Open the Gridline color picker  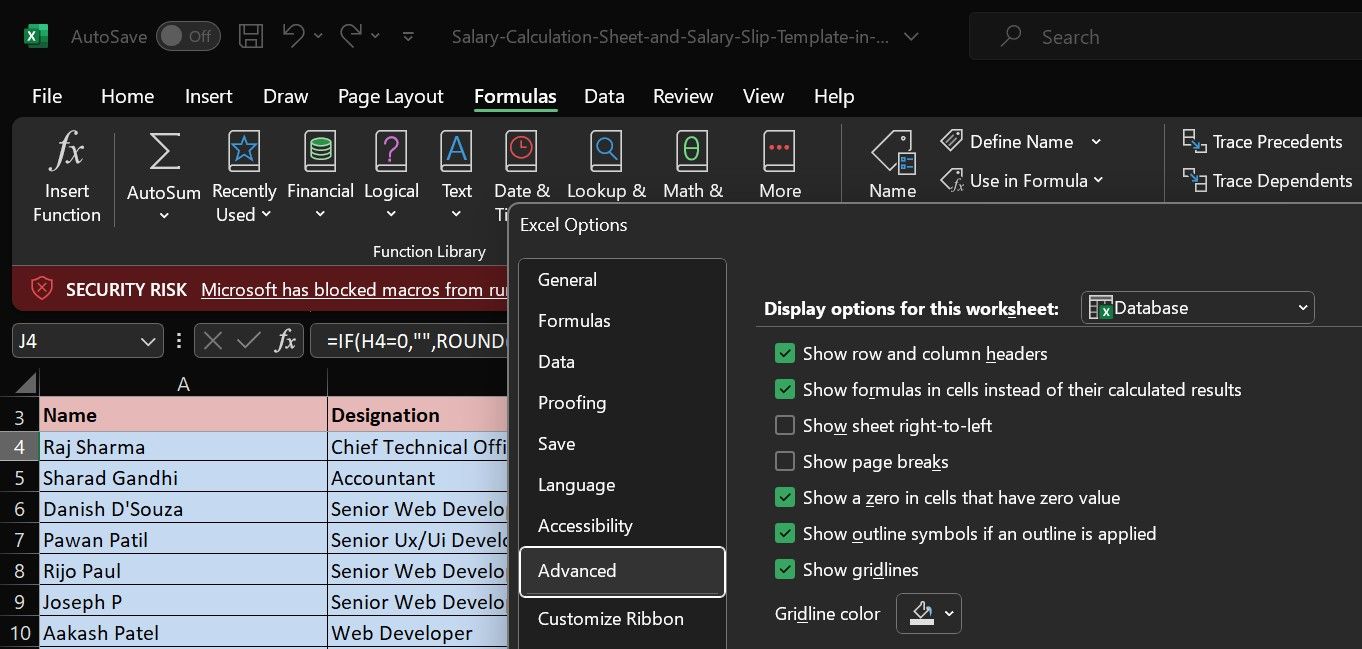(929, 613)
